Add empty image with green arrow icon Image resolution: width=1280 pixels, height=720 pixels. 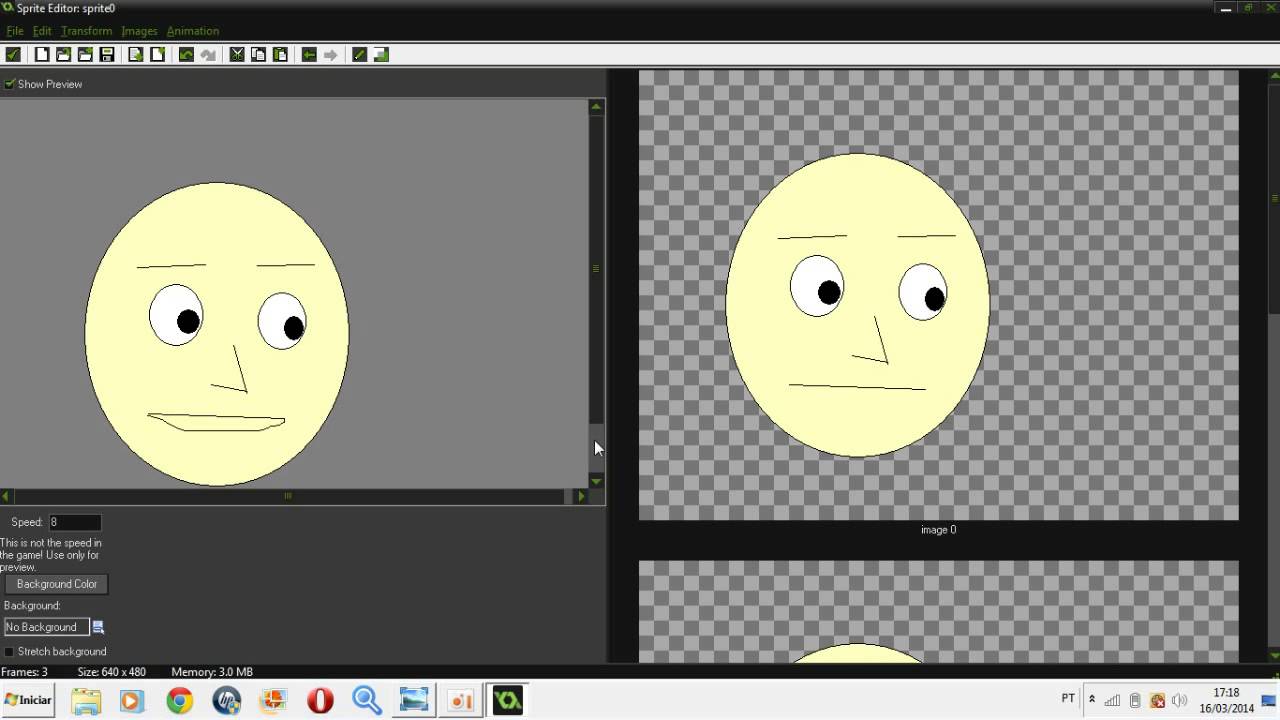pyautogui.click(x=135, y=55)
